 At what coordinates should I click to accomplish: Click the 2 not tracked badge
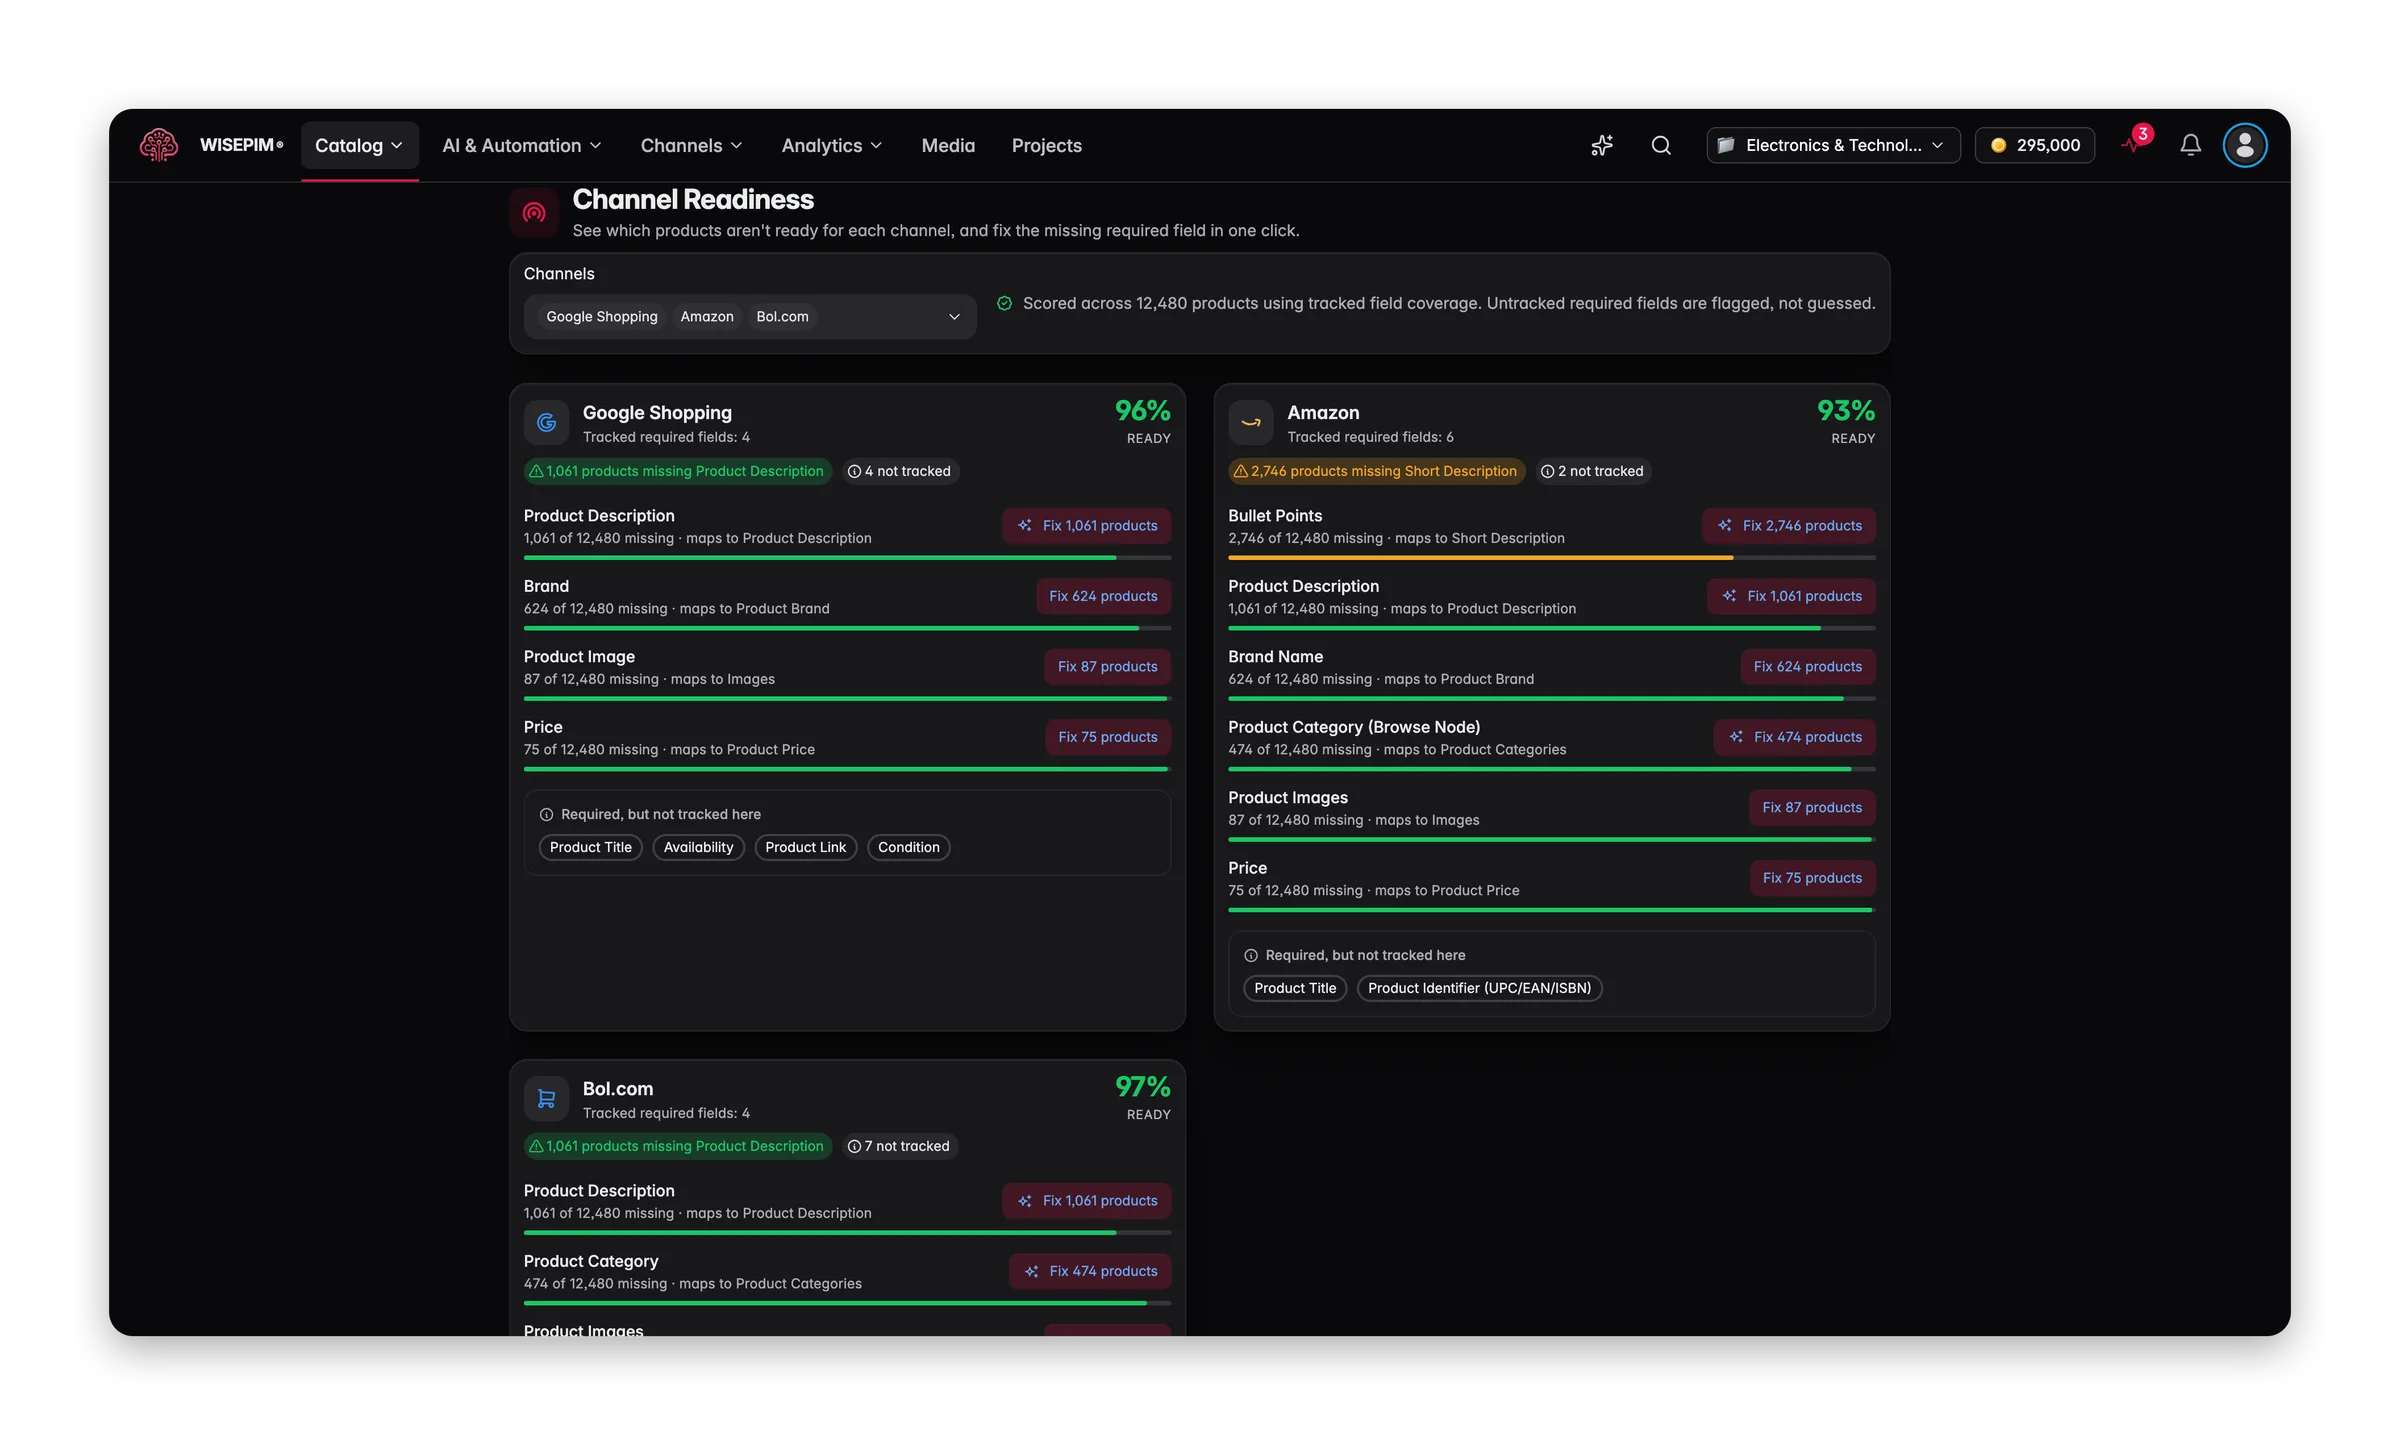[1592, 471]
